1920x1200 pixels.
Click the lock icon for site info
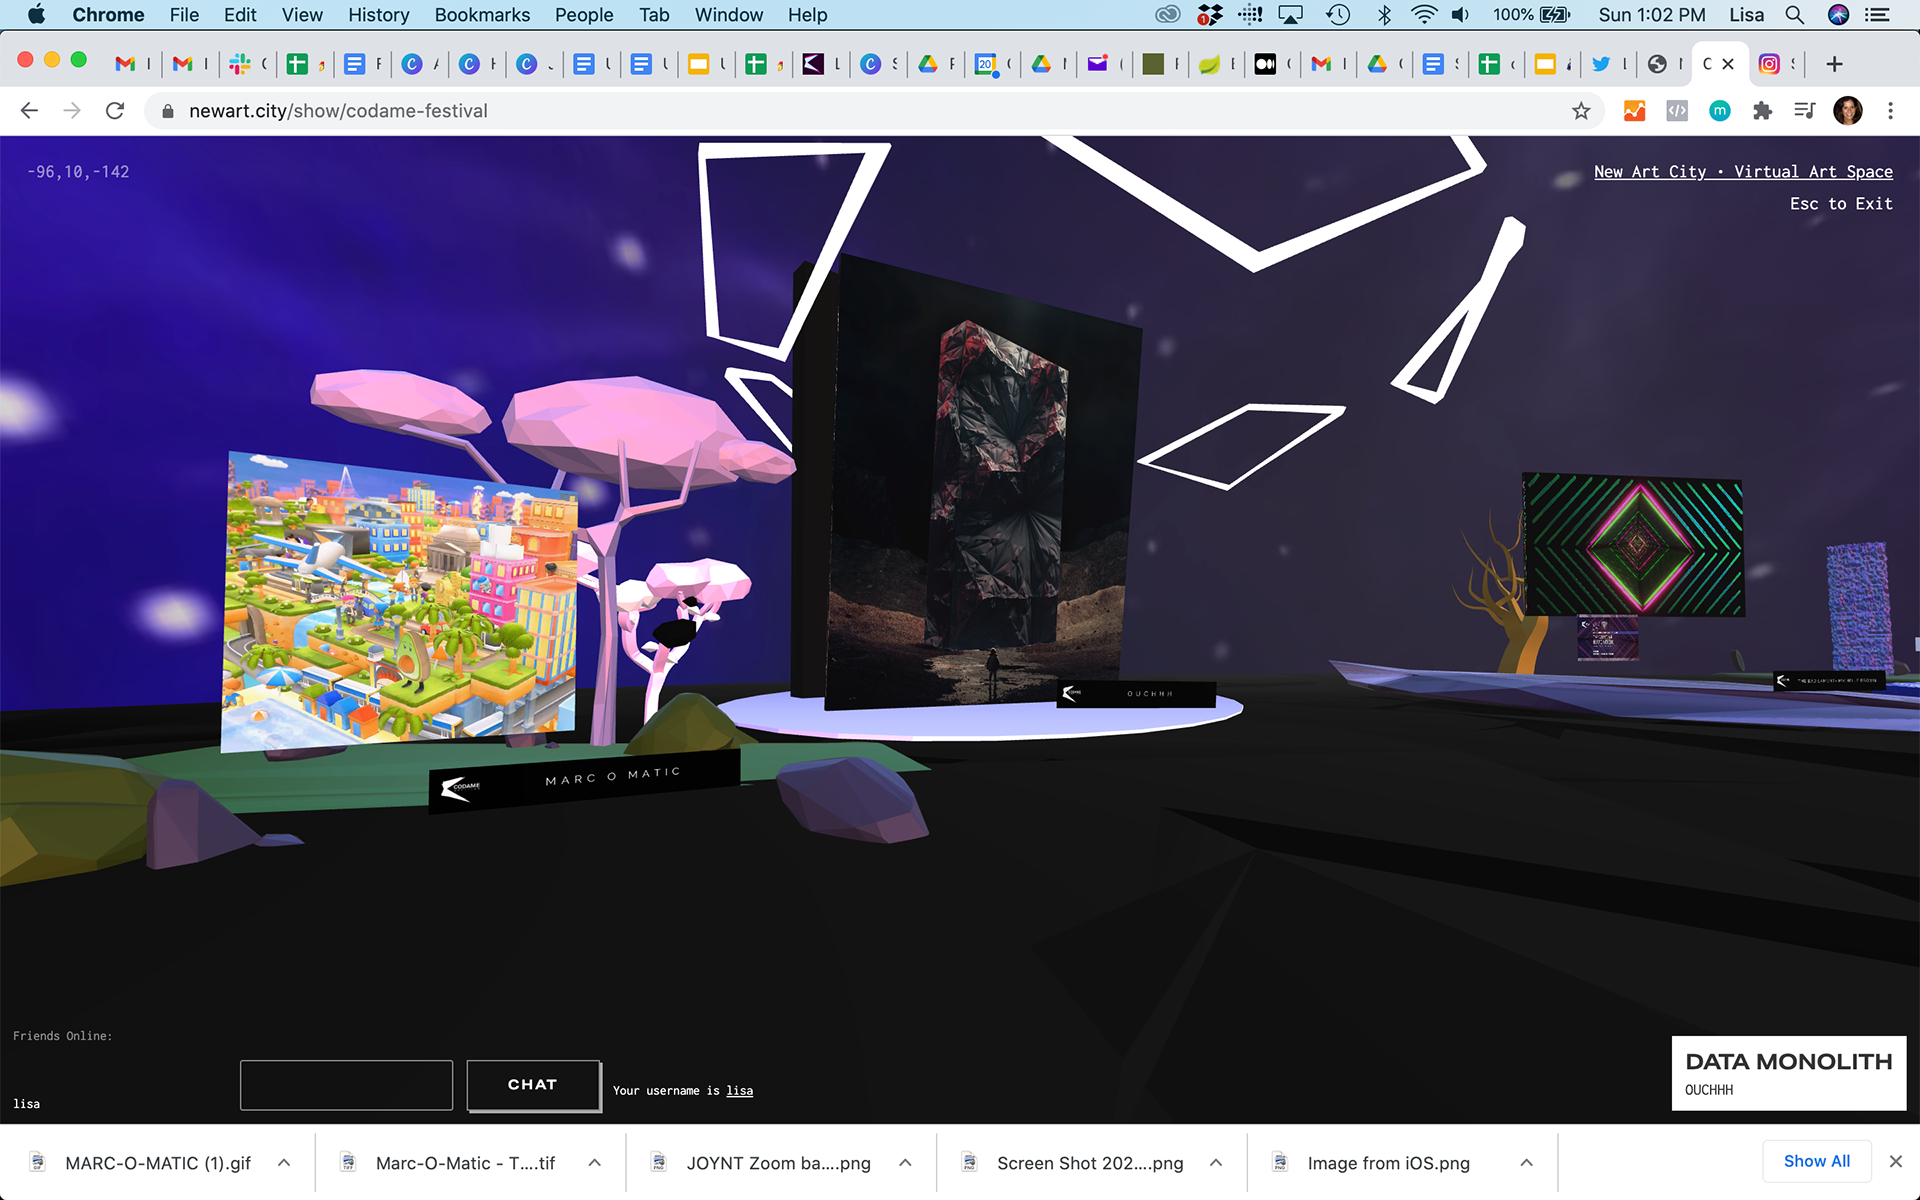click(x=167, y=111)
